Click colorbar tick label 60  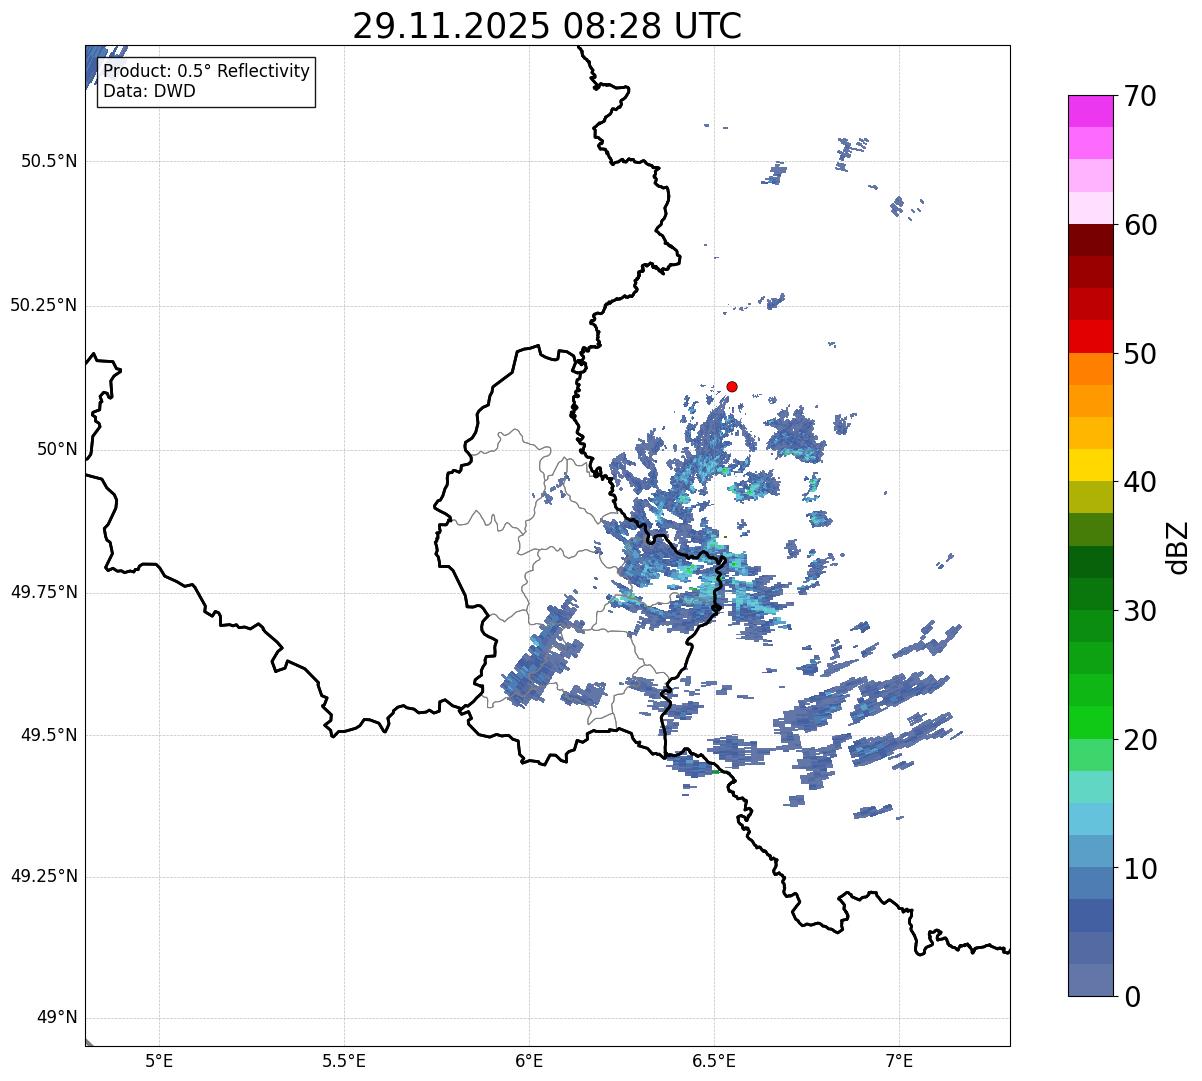[1140, 225]
